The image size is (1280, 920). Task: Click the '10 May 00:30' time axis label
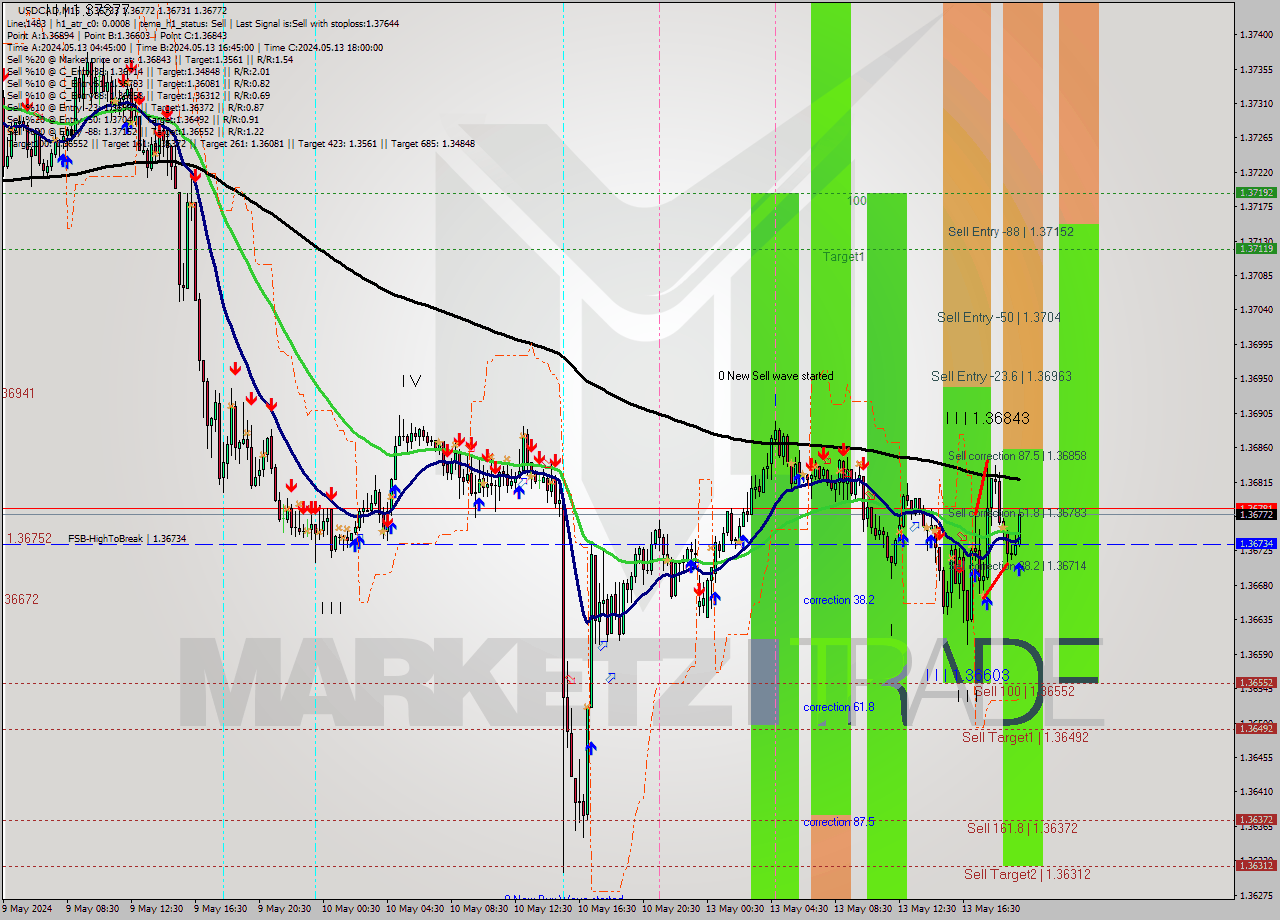coord(351,909)
